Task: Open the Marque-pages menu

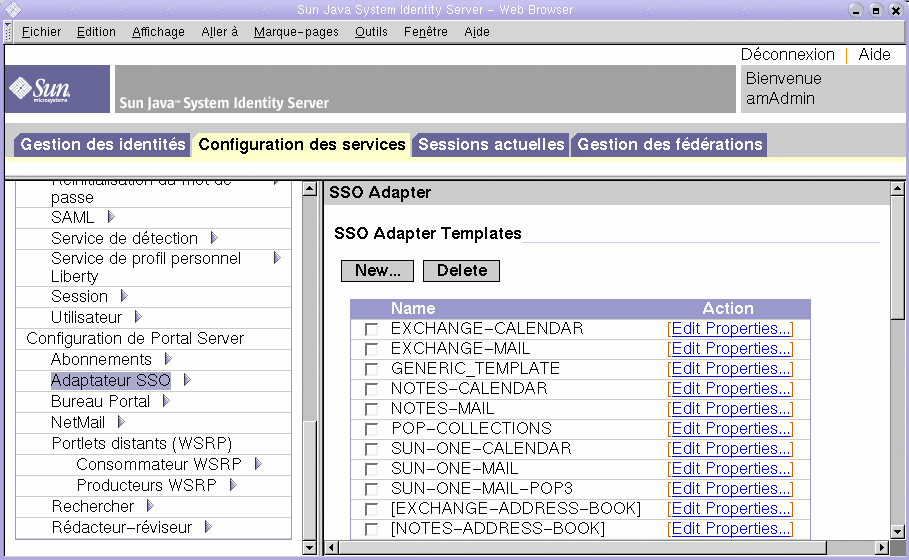Action: tap(296, 32)
